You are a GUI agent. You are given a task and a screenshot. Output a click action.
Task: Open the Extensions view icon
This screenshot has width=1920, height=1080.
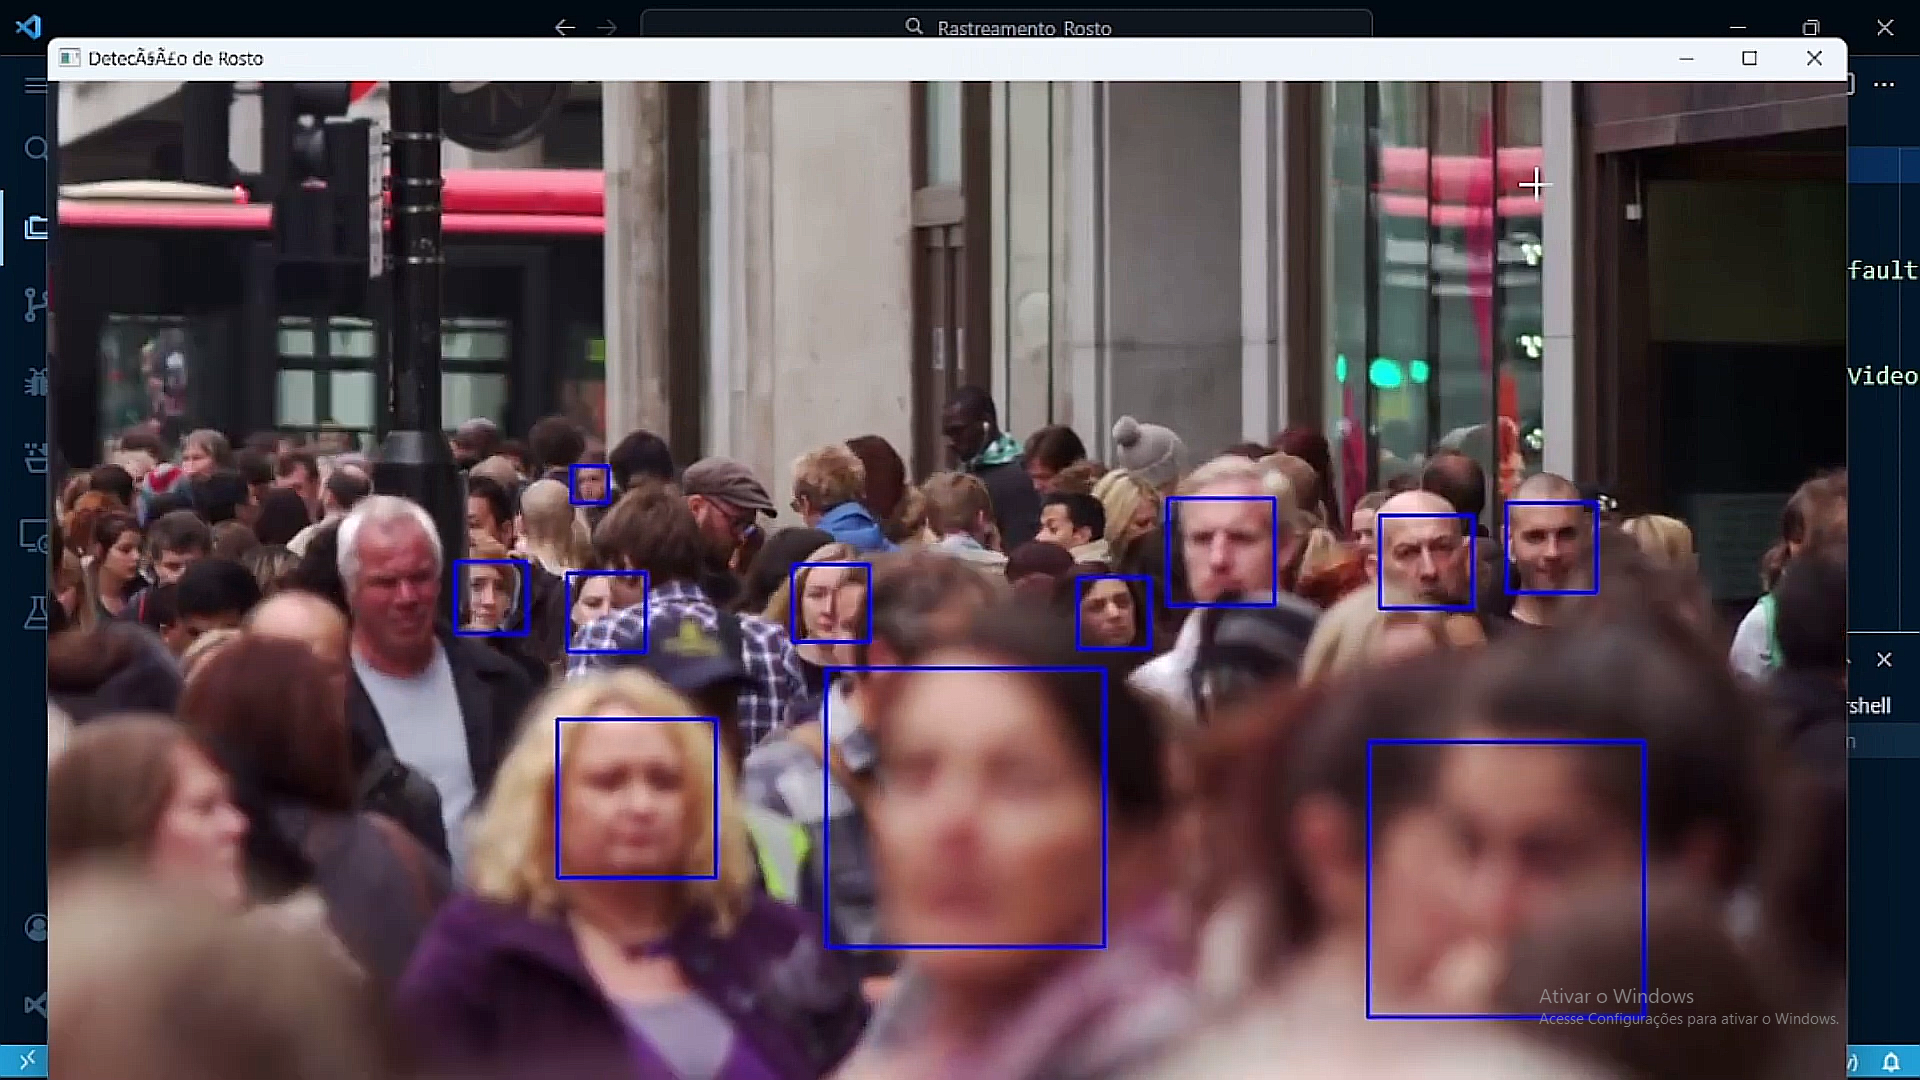(x=35, y=458)
